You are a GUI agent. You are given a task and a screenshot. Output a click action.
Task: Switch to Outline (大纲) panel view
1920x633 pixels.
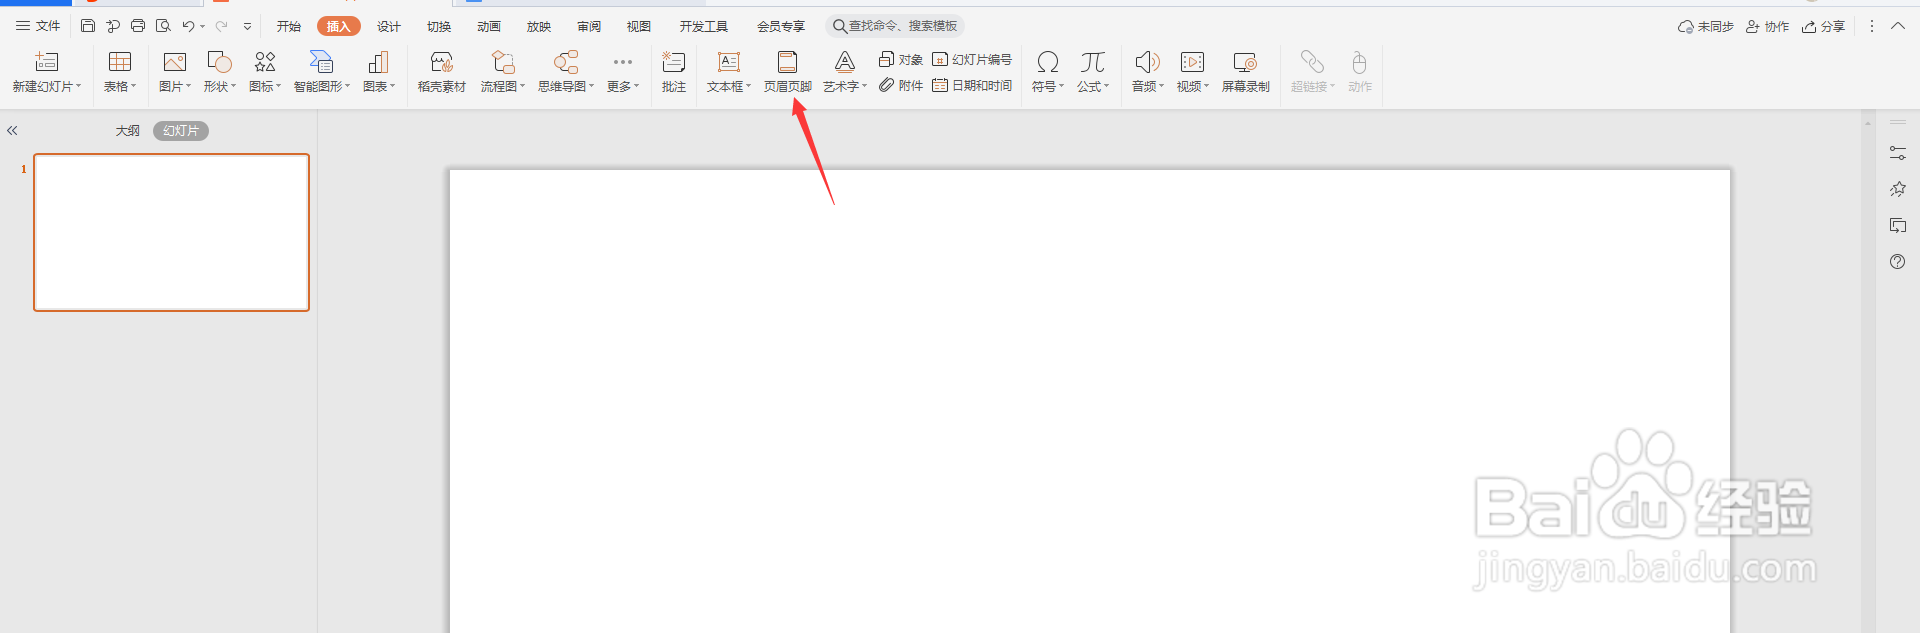pyautogui.click(x=128, y=131)
